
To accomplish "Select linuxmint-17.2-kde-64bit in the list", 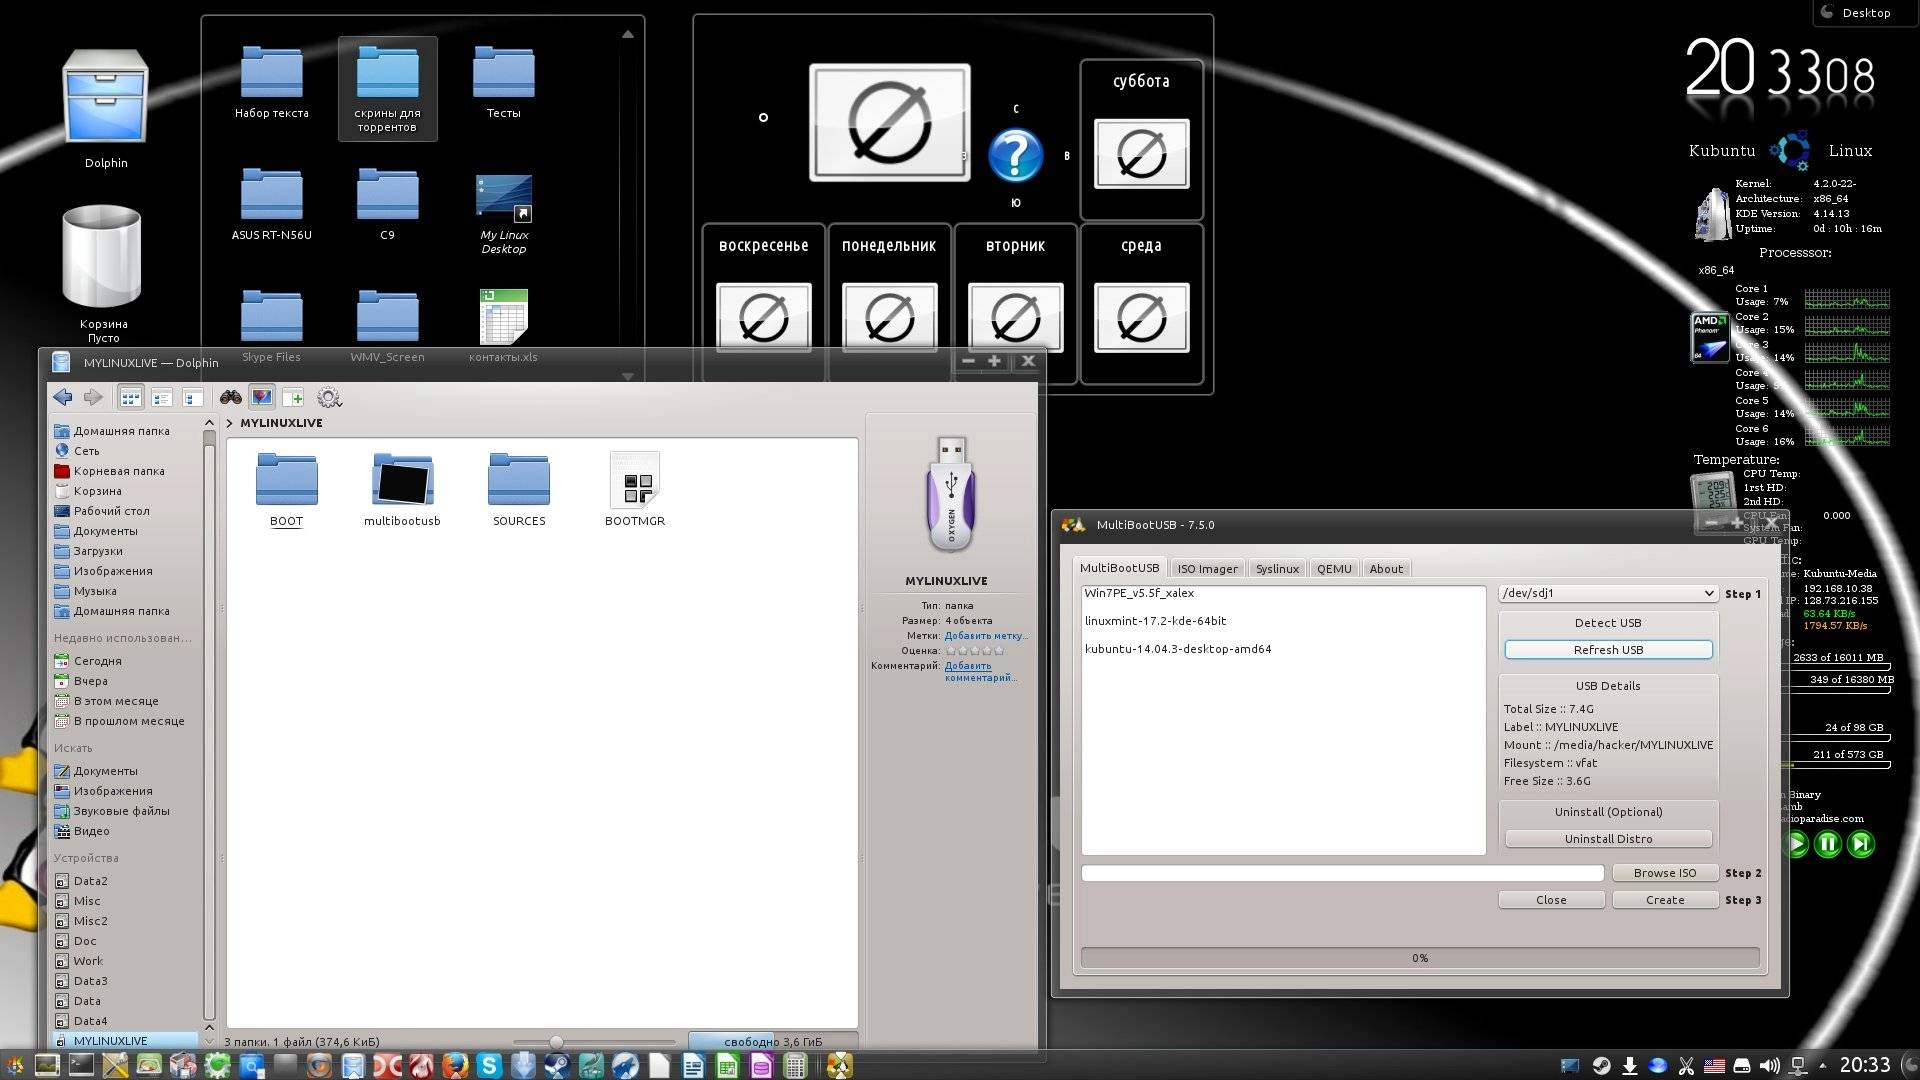I will click(1155, 621).
